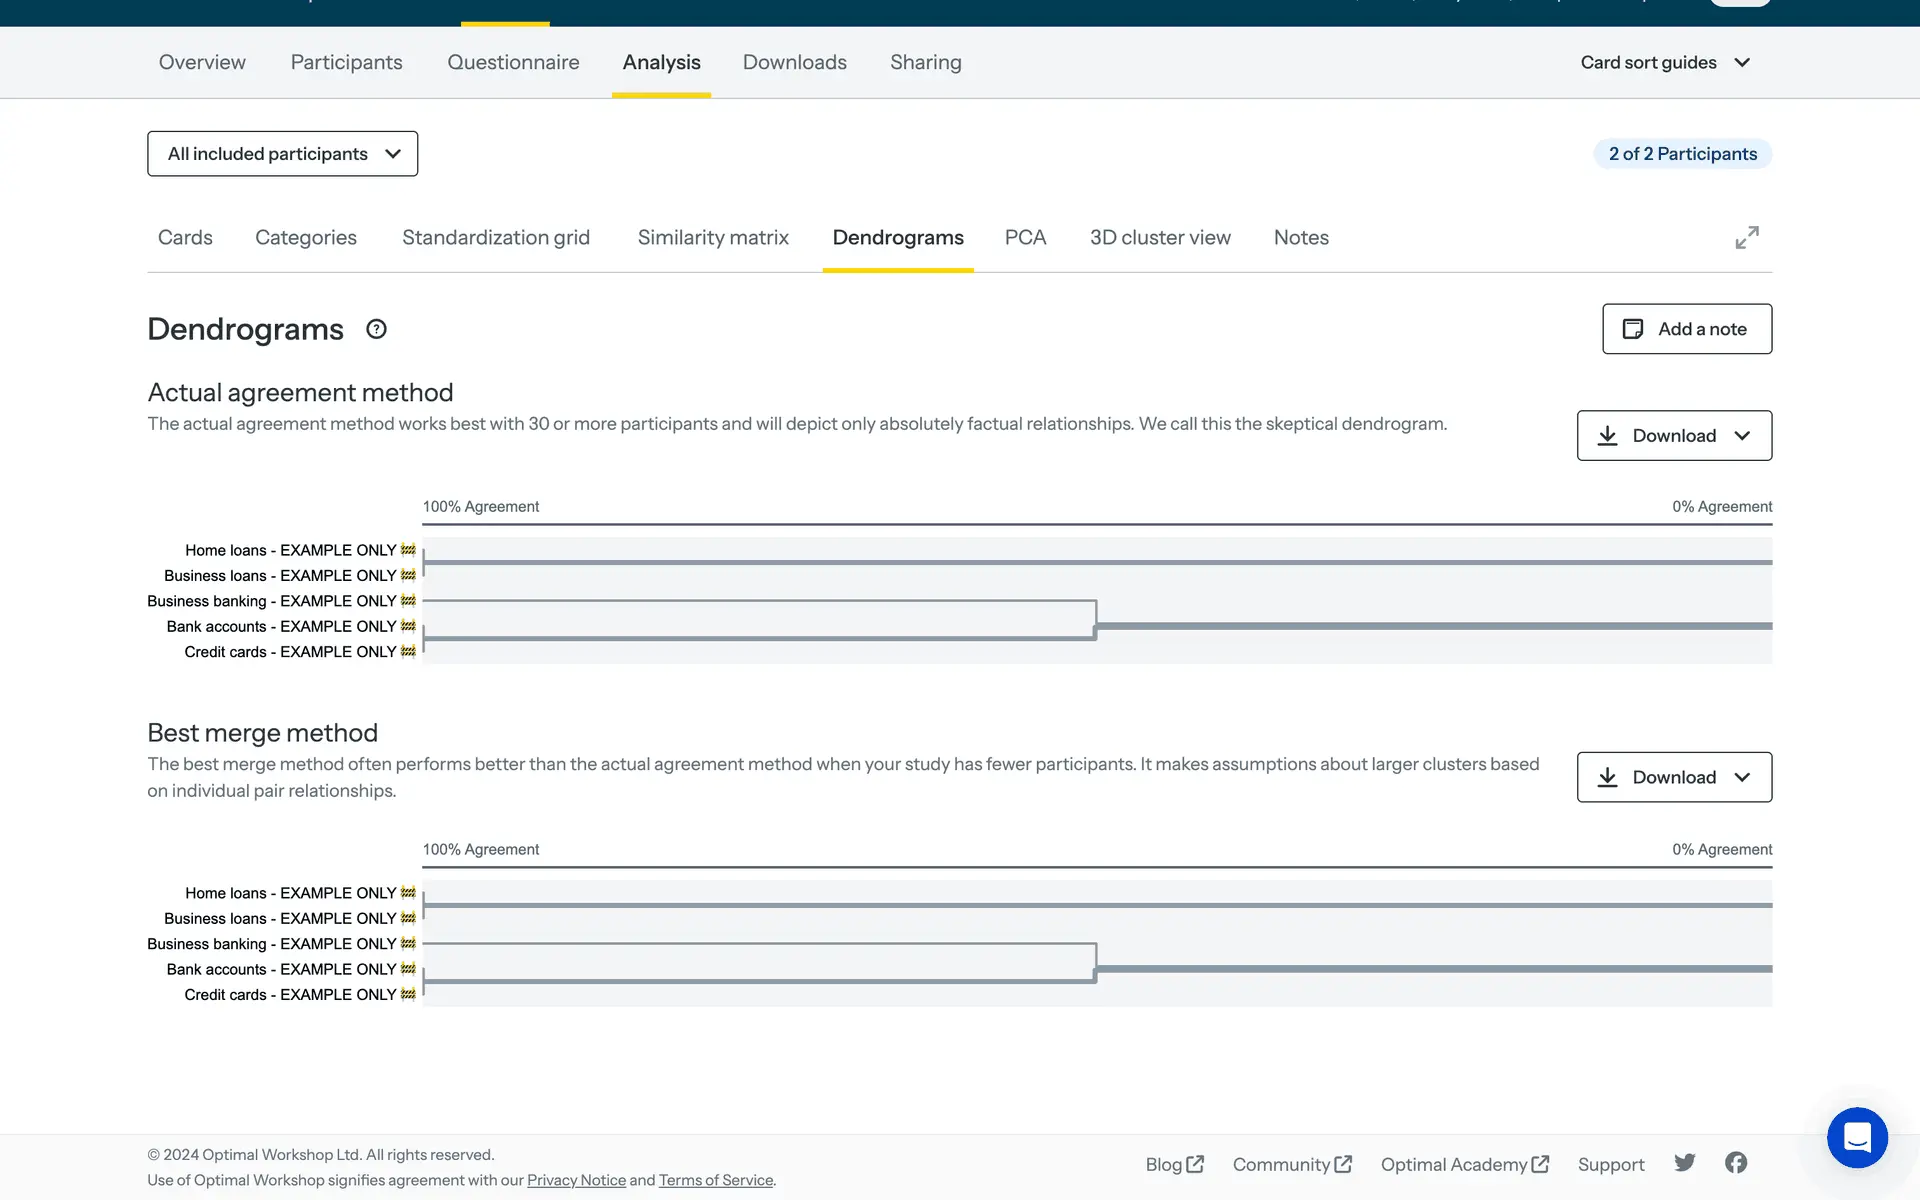Go to the Participants tab
Screen dimensions: 1920x1200
[346, 62]
